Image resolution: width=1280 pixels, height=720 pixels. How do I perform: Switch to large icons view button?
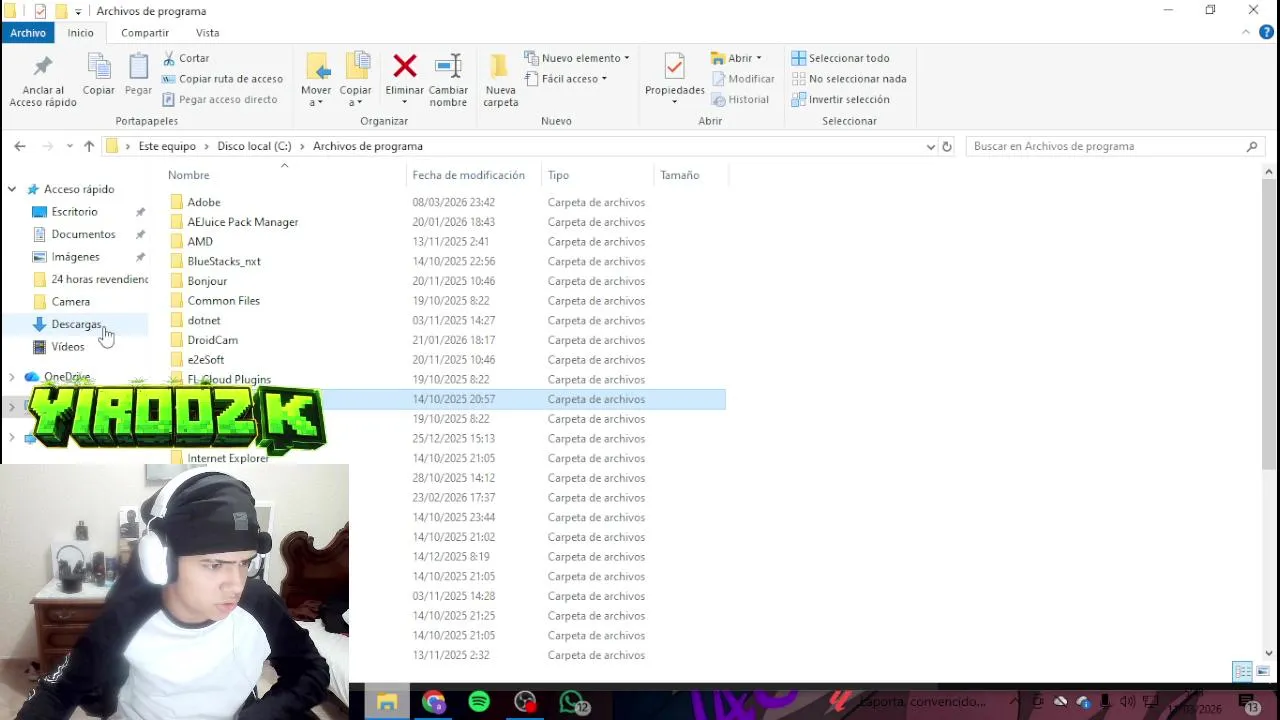coord(1263,671)
